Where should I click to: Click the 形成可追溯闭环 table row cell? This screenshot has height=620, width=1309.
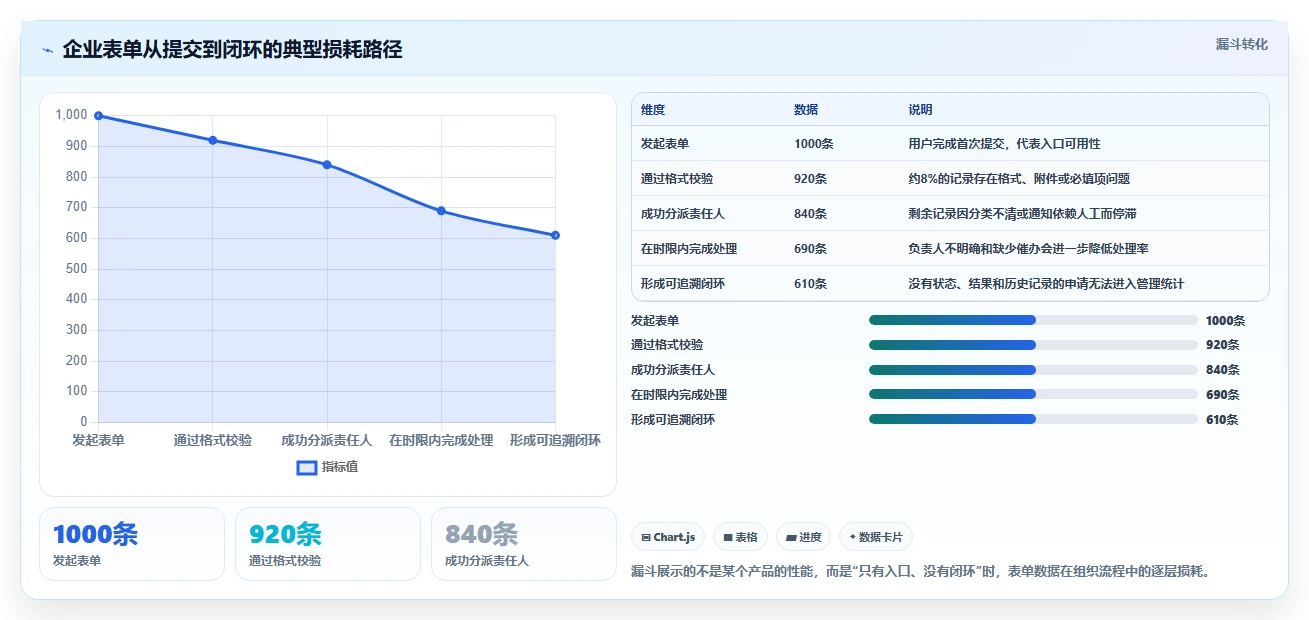tap(683, 284)
